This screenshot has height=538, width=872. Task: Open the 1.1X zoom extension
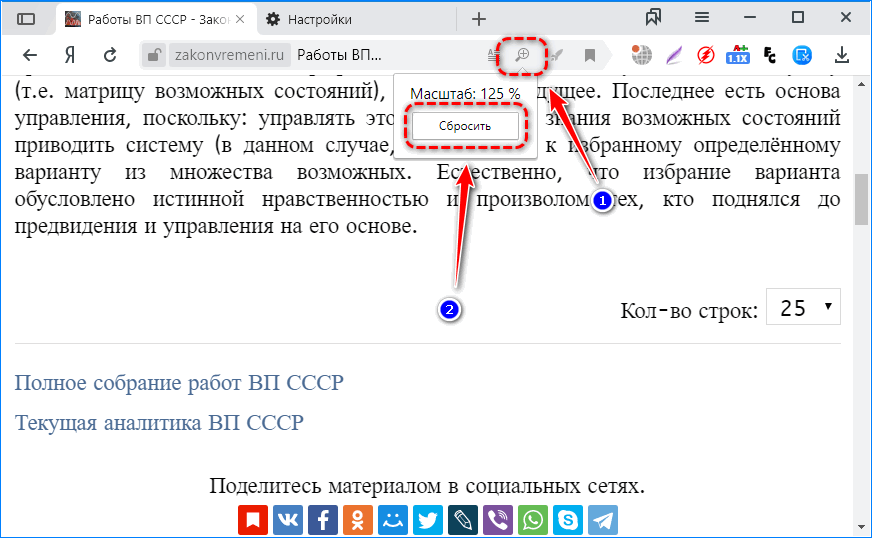pyautogui.click(x=738, y=55)
